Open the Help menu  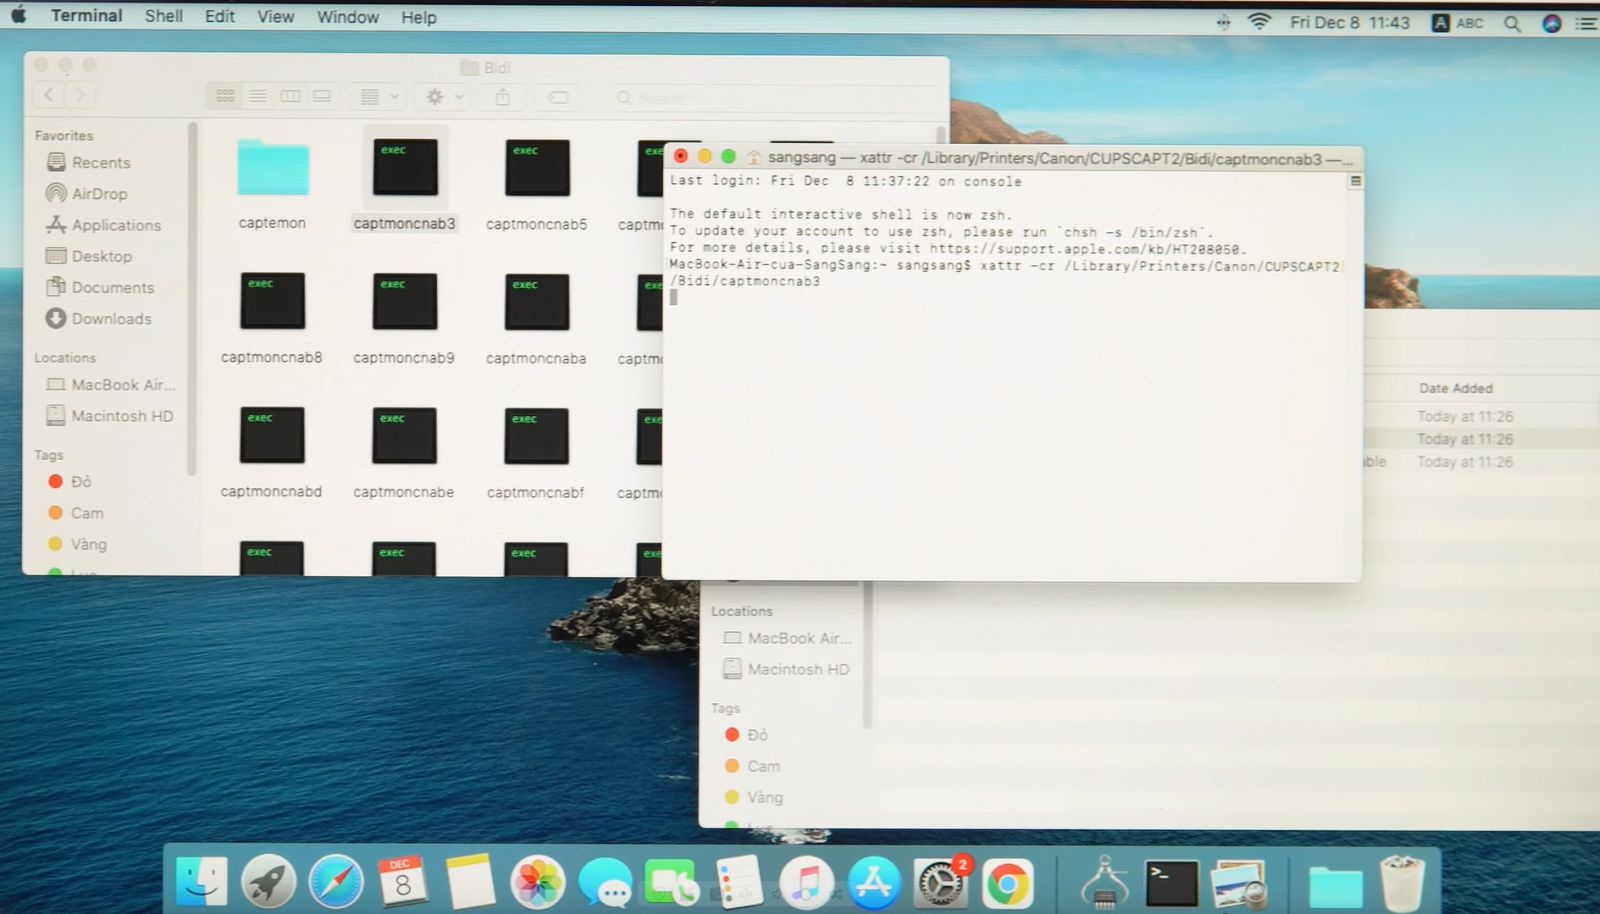[x=418, y=16]
